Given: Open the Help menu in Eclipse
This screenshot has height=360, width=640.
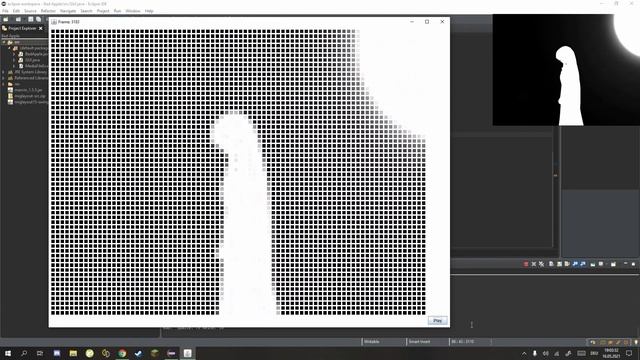Looking at the screenshot, I should tap(149, 11).
